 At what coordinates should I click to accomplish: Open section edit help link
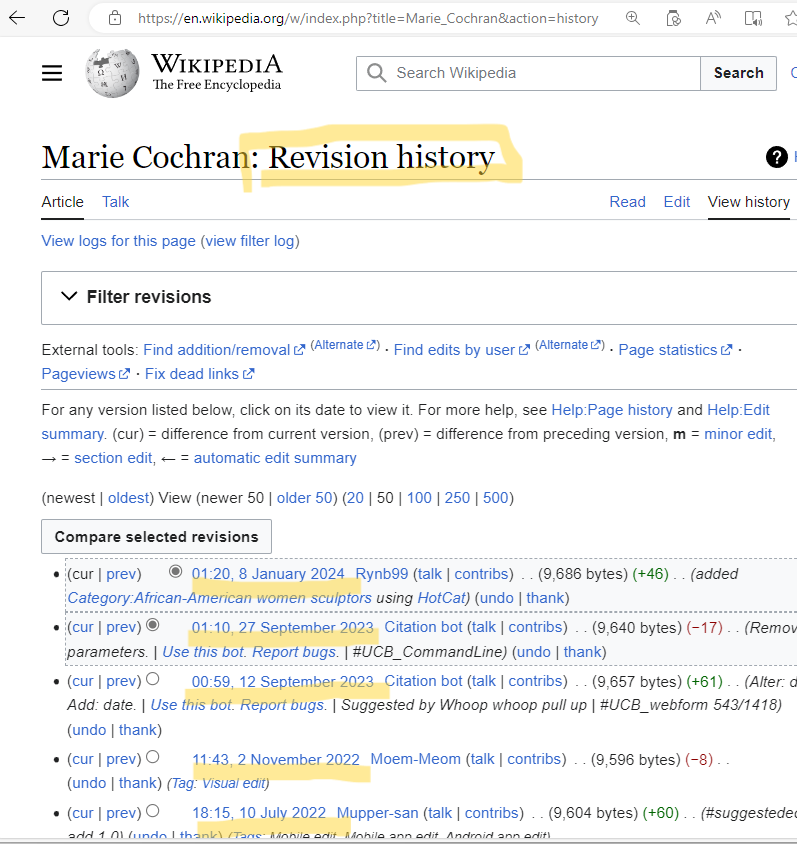[113, 458]
